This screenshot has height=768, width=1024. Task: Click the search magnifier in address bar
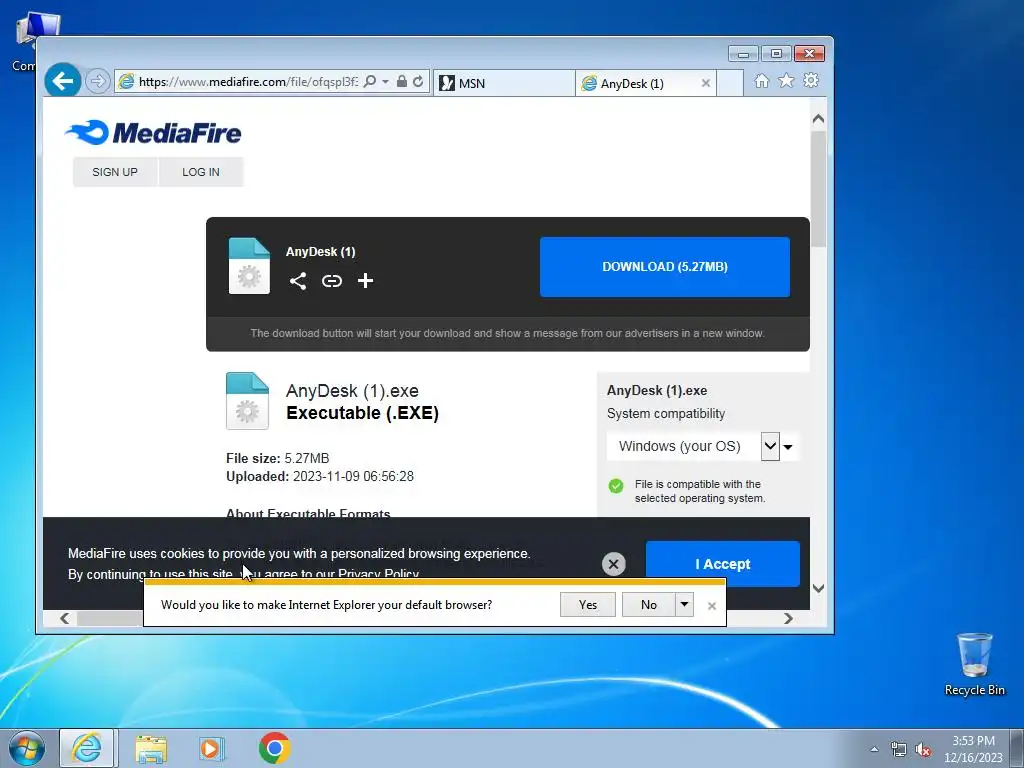point(370,82)
